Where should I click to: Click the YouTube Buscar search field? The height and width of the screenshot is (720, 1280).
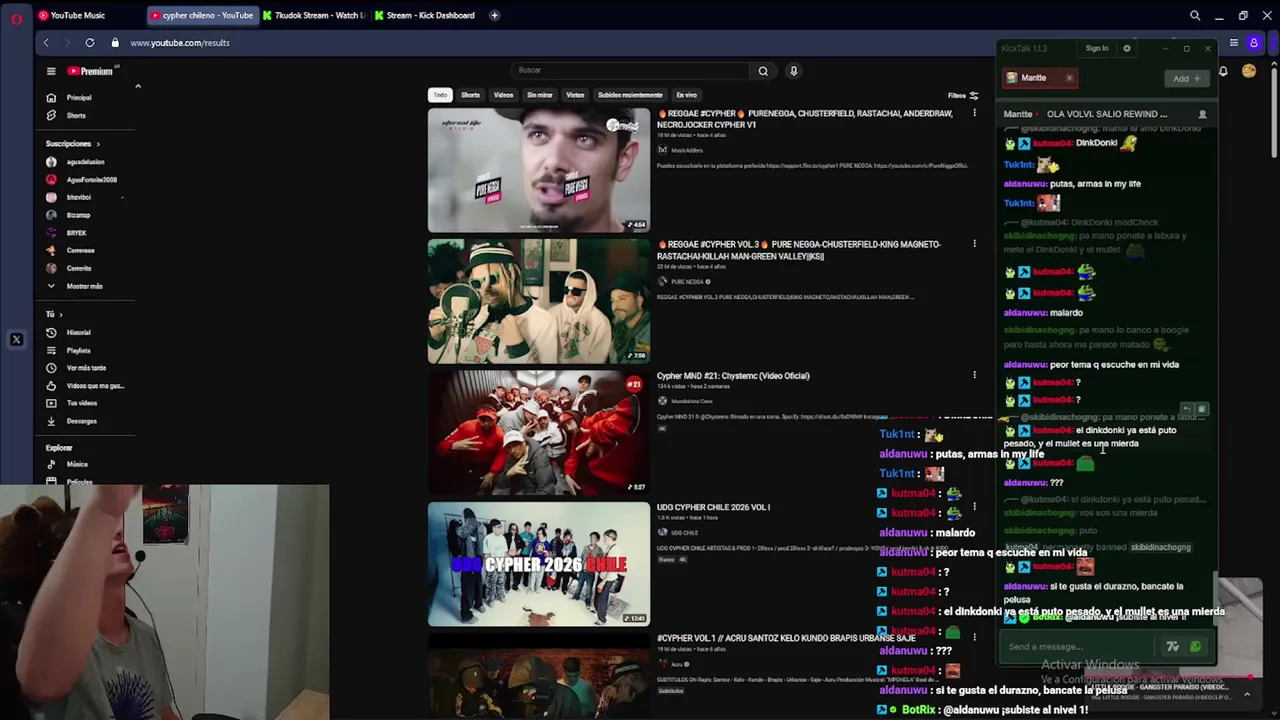coord(630,71)
